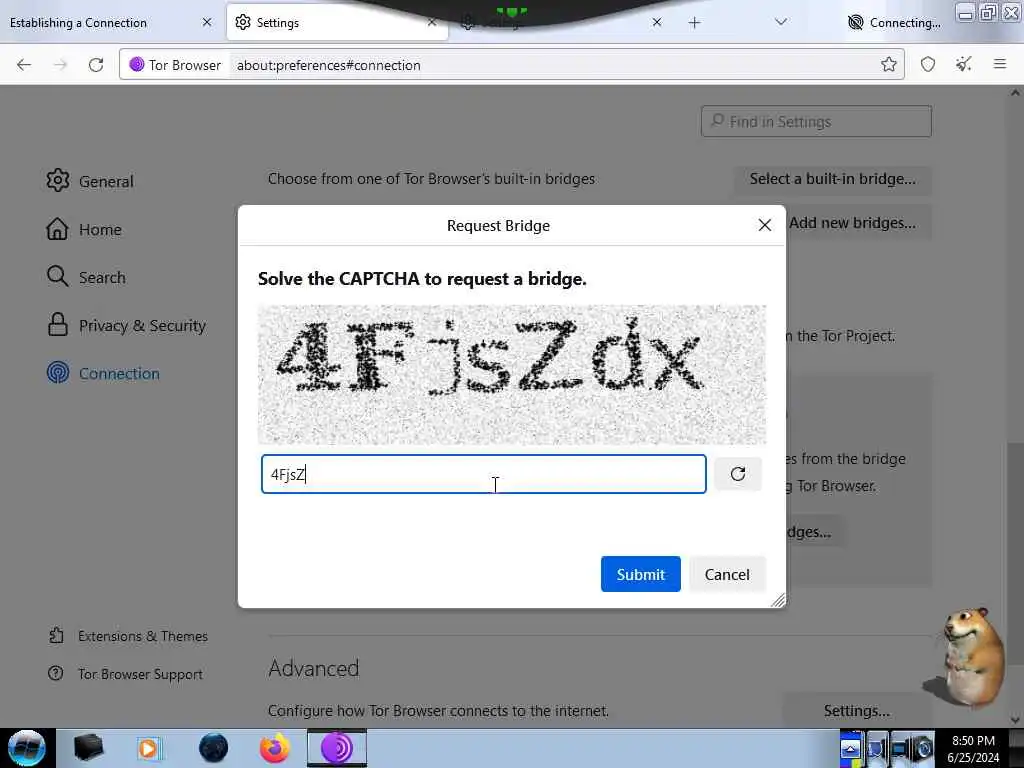The image size is (1024, 768).
Task: Go forward with the forward arrow
Action: tap(60, 65)
